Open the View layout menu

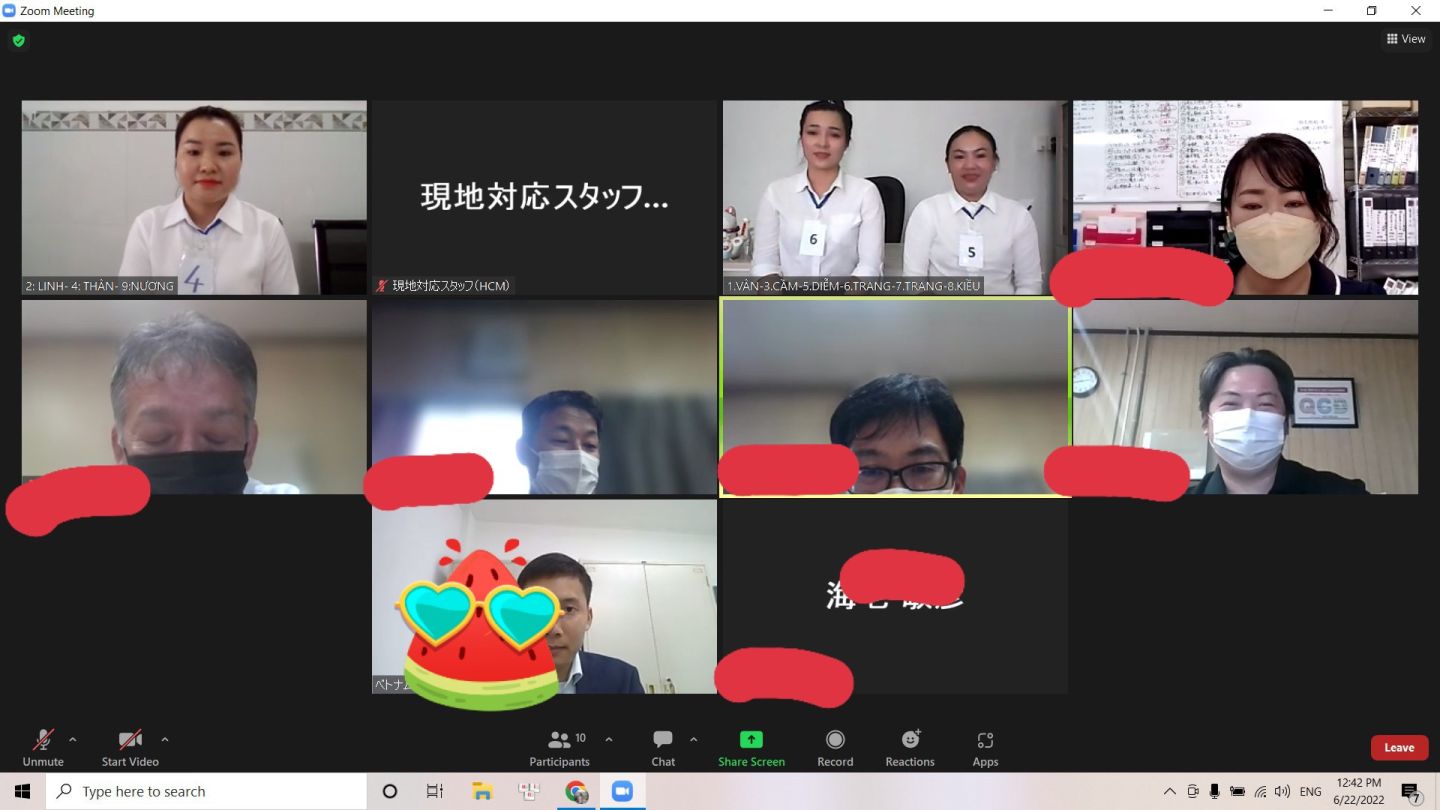1406,39
